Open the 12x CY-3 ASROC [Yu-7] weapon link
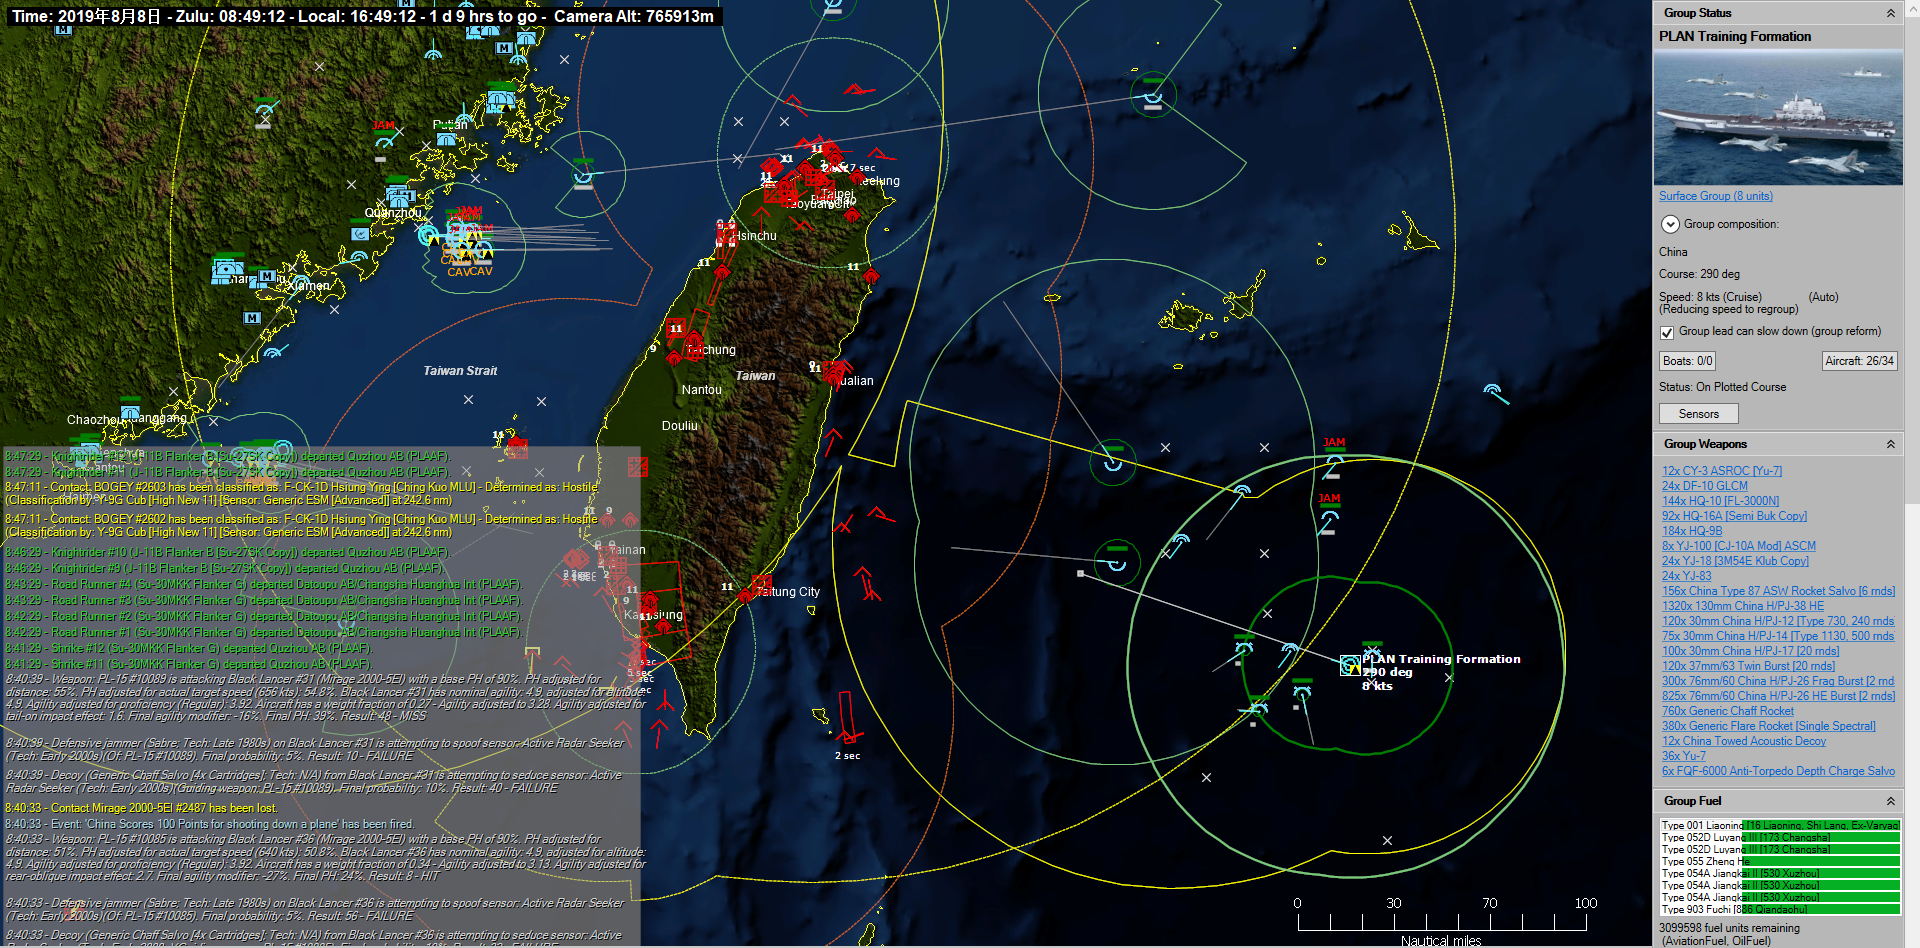The width and height of the screenshot is (1920, 948). pos(1722,471)
